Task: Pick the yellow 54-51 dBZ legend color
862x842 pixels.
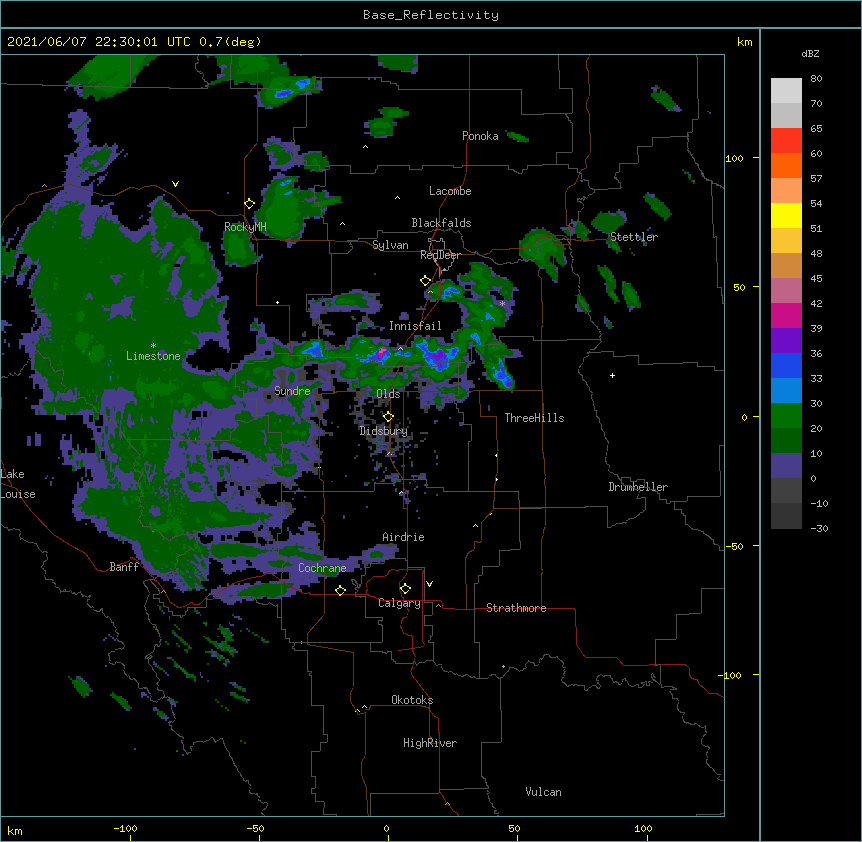Action: (x=786, y=215)
